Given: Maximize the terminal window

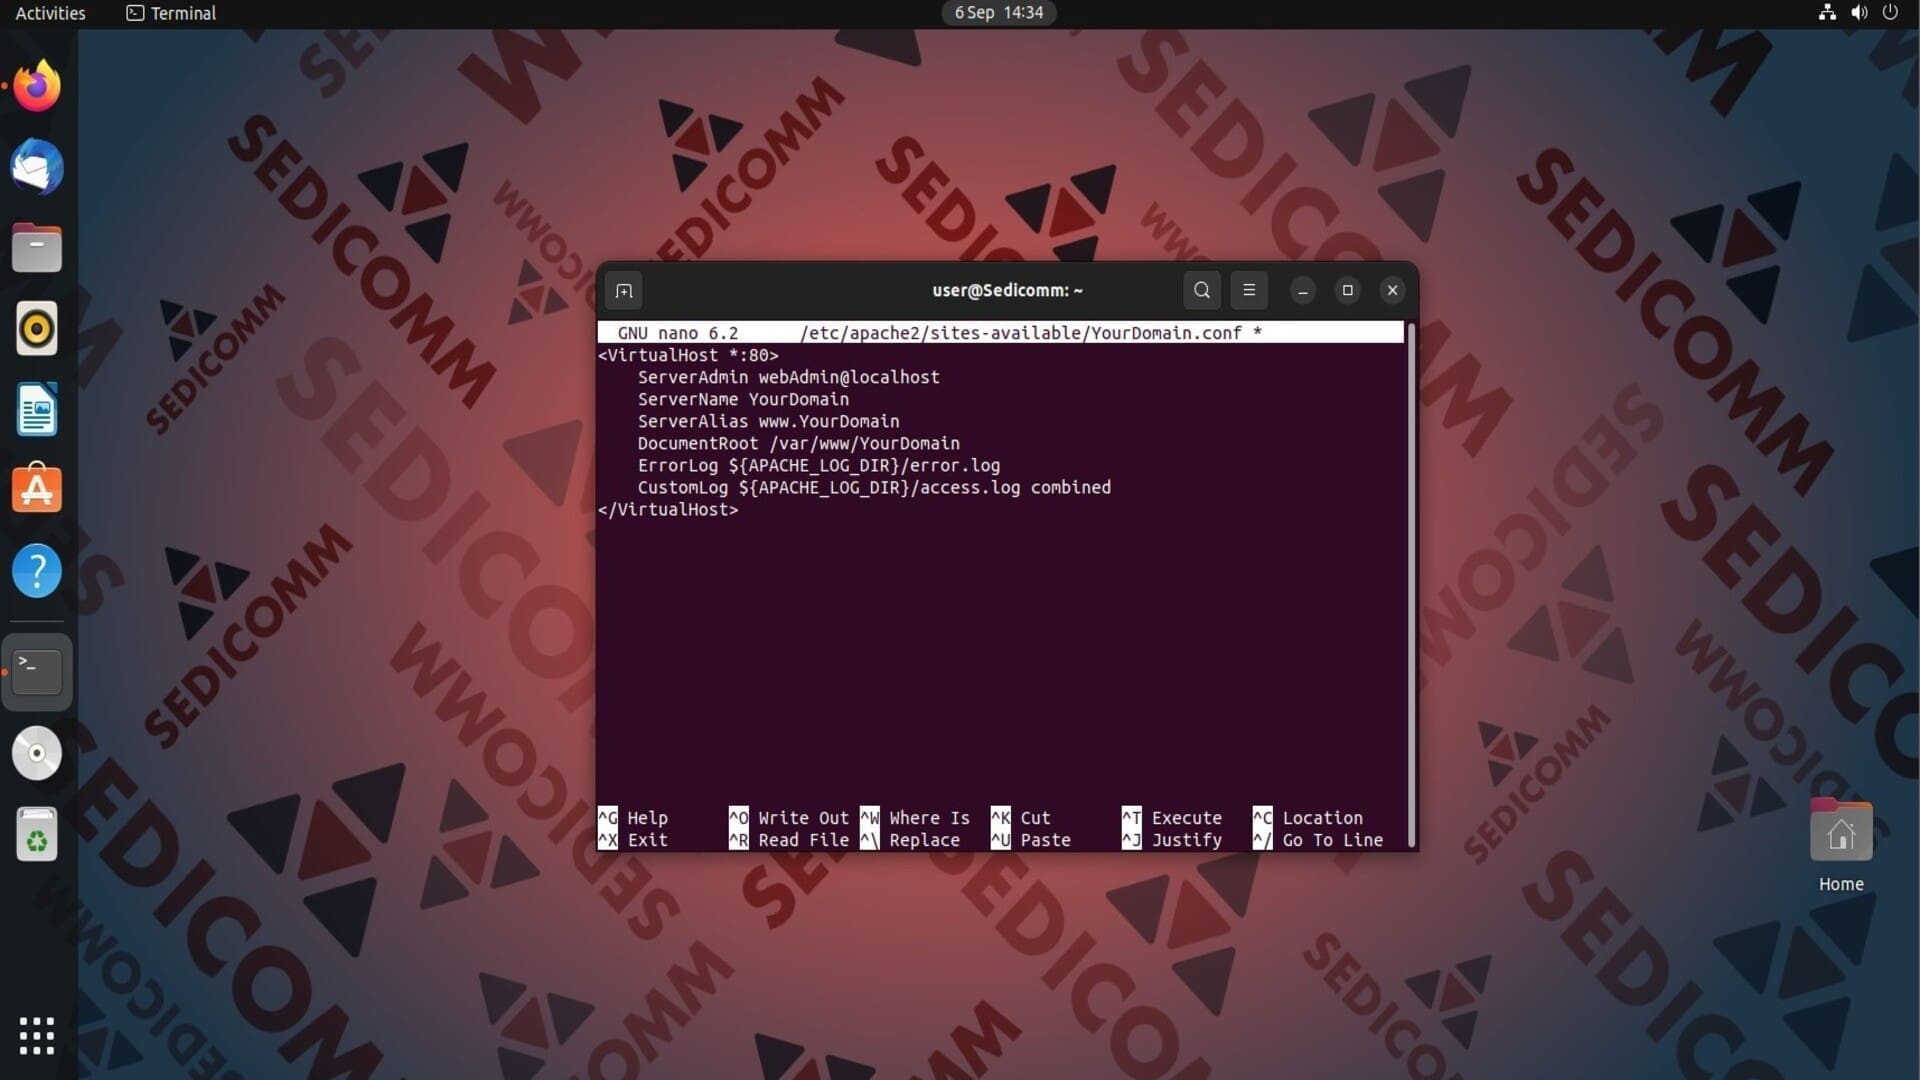Looking at the screenshot, I should (x=1347, y=291).
